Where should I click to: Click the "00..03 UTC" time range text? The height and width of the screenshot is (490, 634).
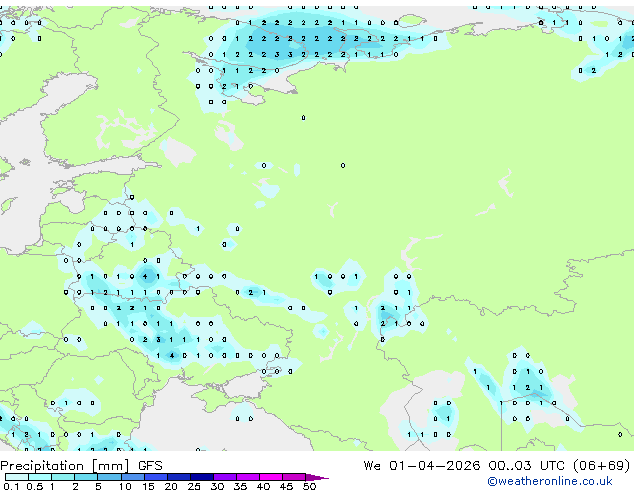coord(526,465)
